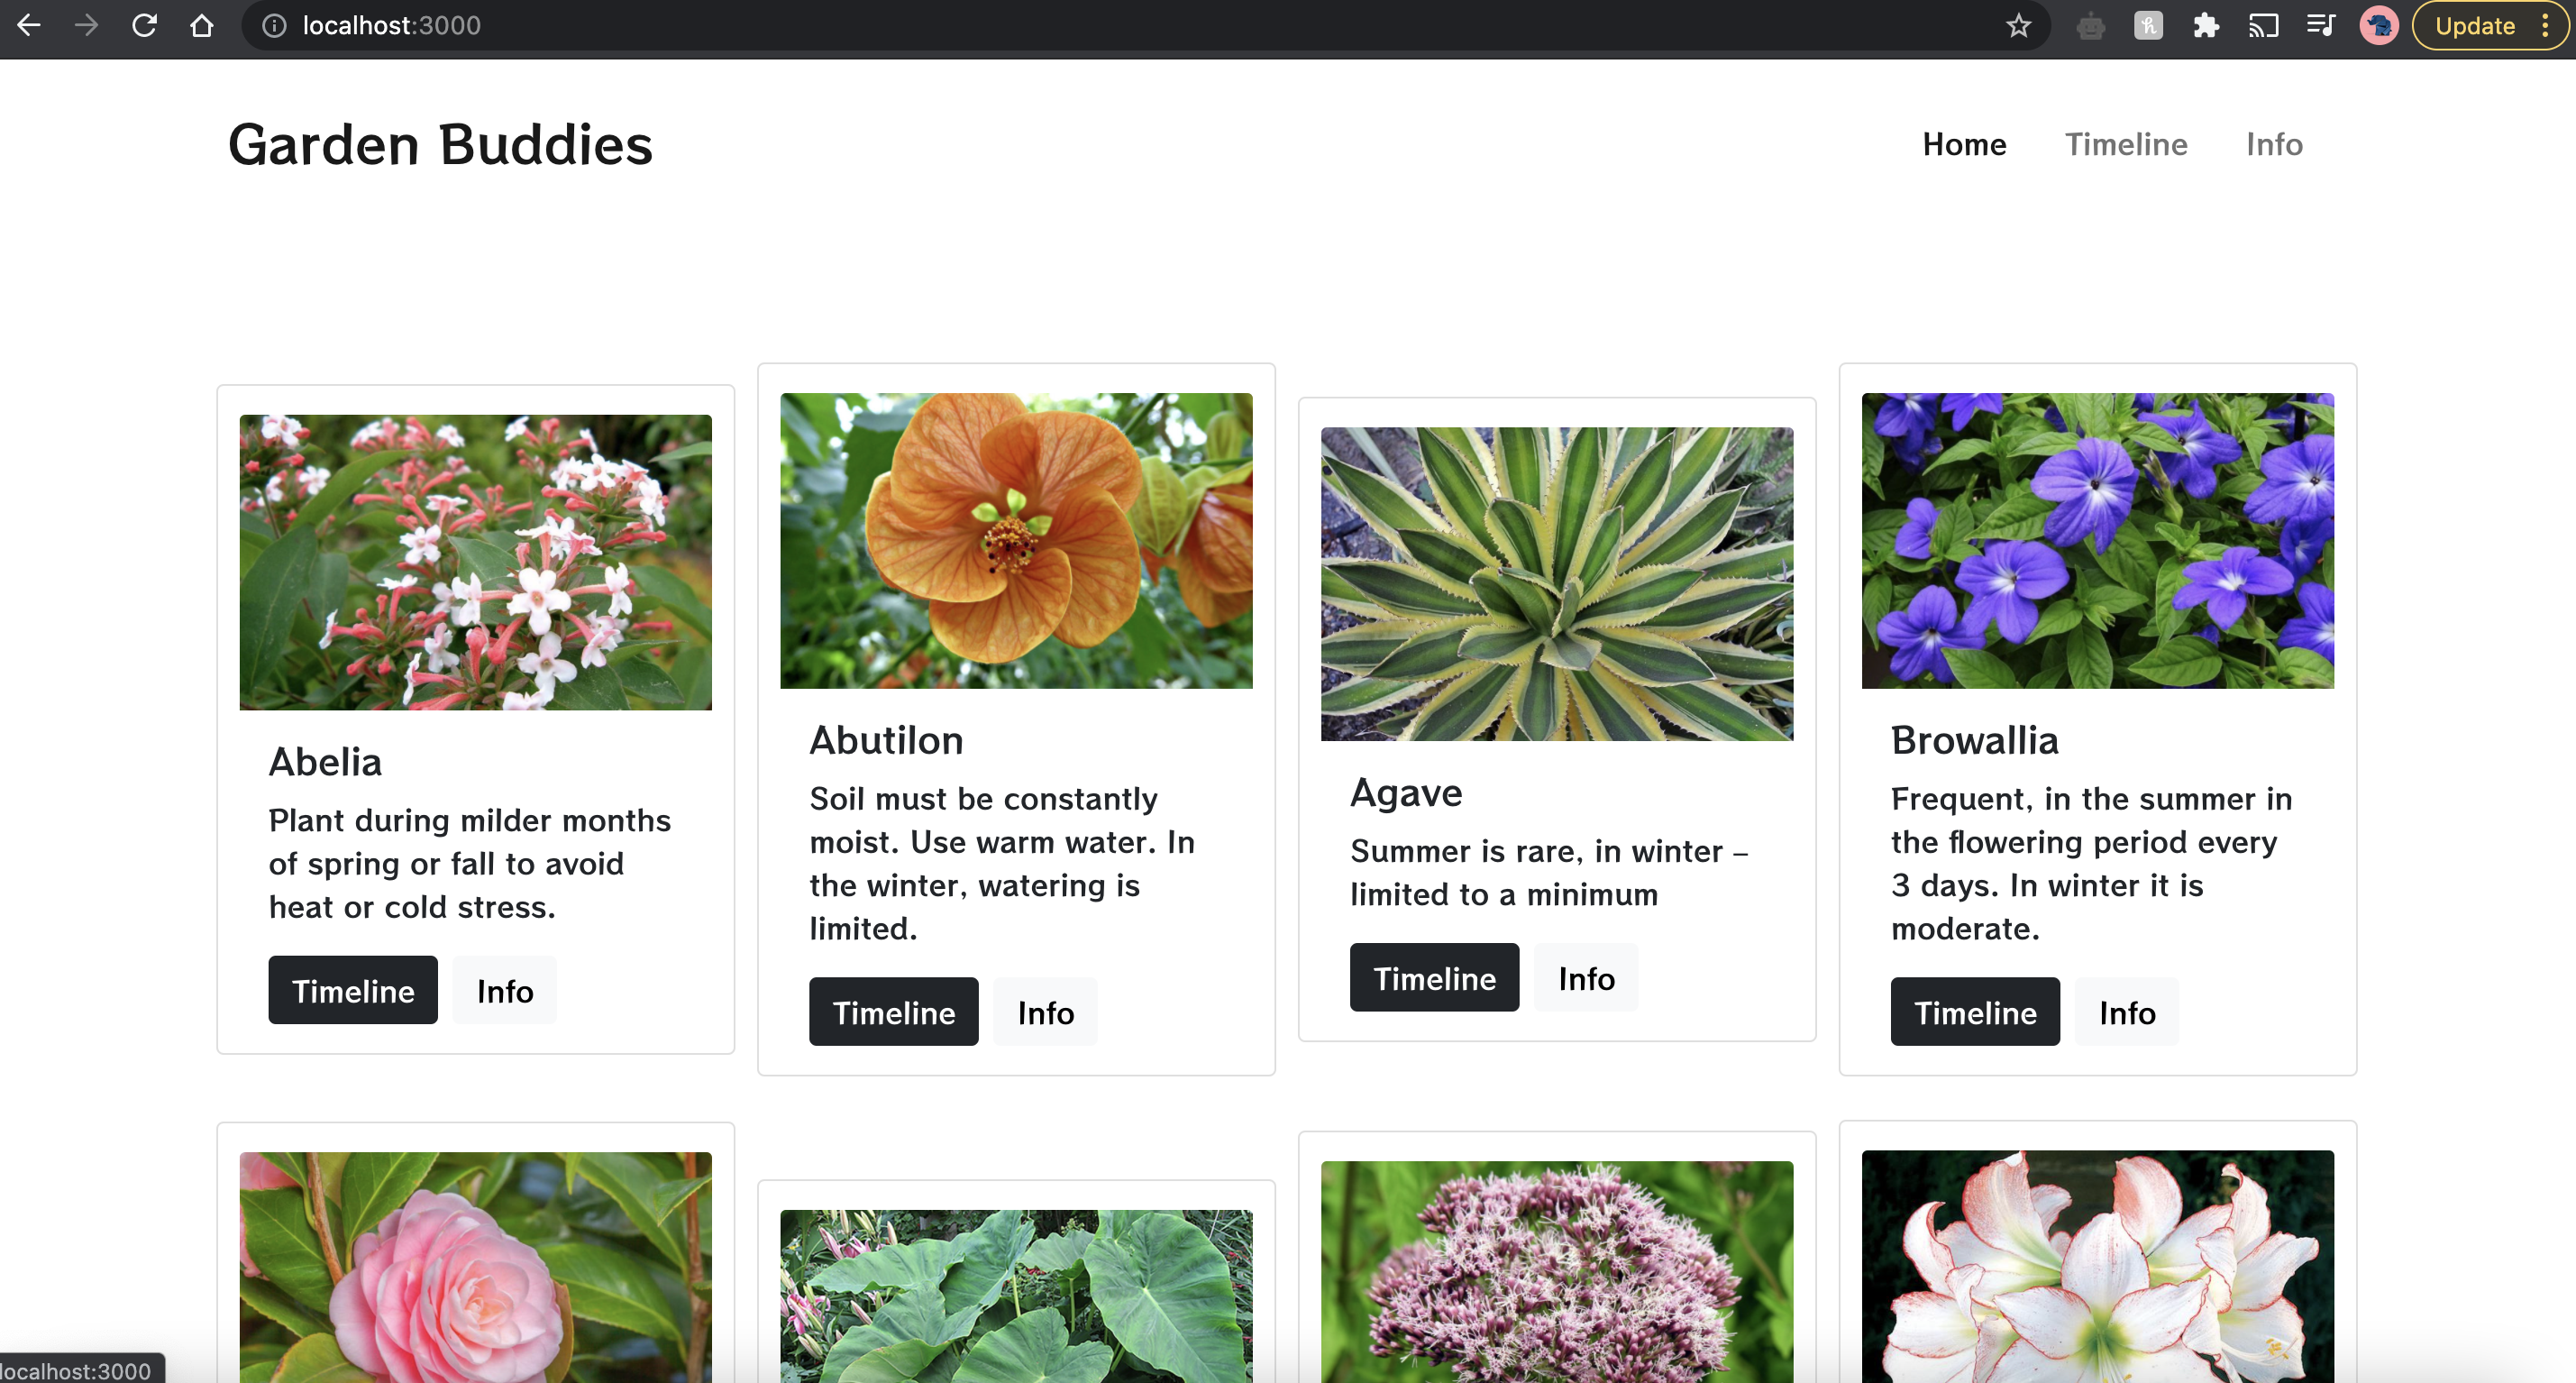
Task: Go to Timeline in top navigation
Action: [2126, 144]
